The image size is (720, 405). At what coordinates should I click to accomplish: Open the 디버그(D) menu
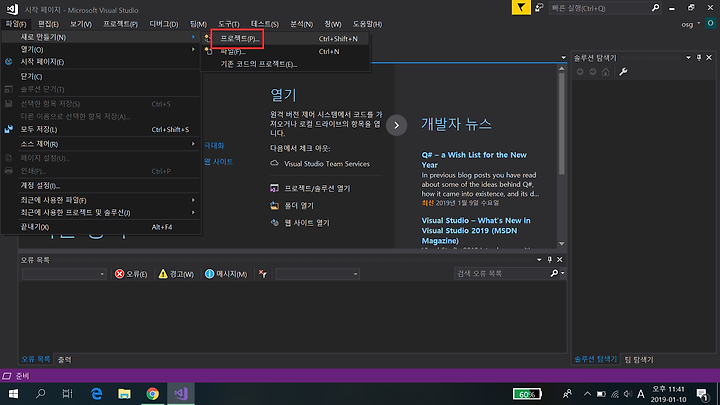click(x=163, y=24)
